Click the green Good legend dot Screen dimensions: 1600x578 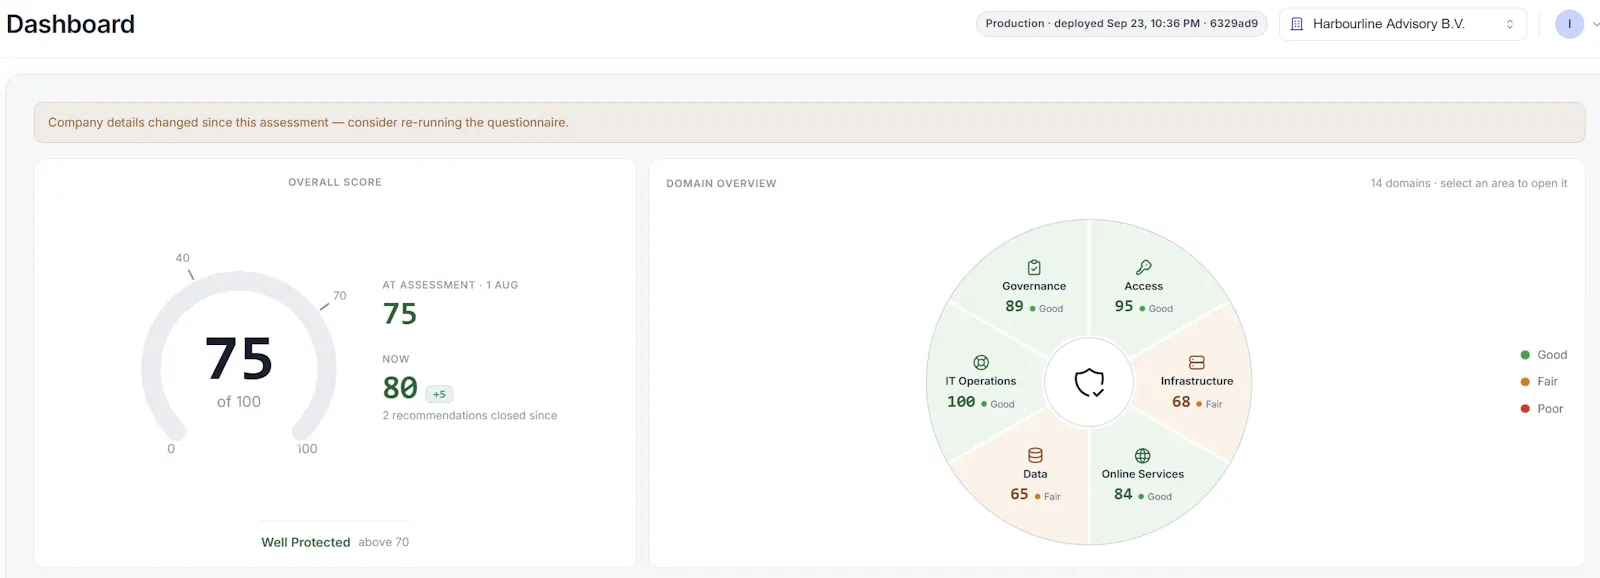click(1525, 355)
